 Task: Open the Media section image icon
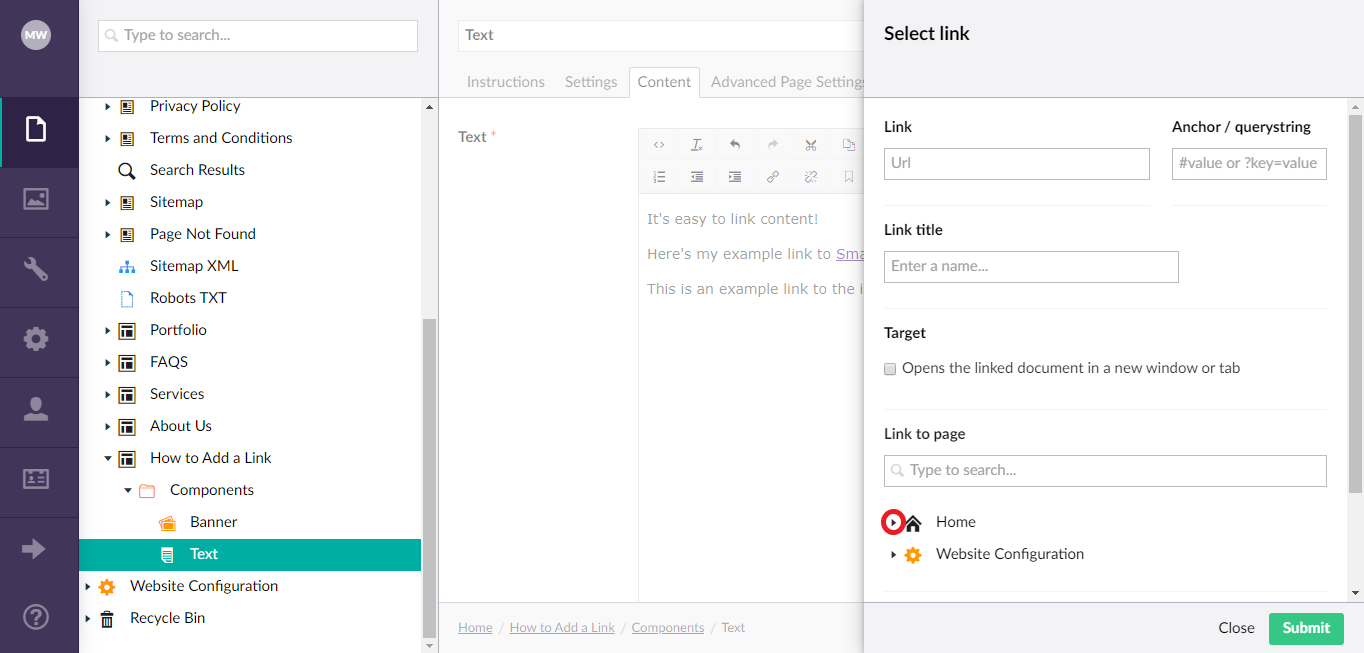pos(36,199)
